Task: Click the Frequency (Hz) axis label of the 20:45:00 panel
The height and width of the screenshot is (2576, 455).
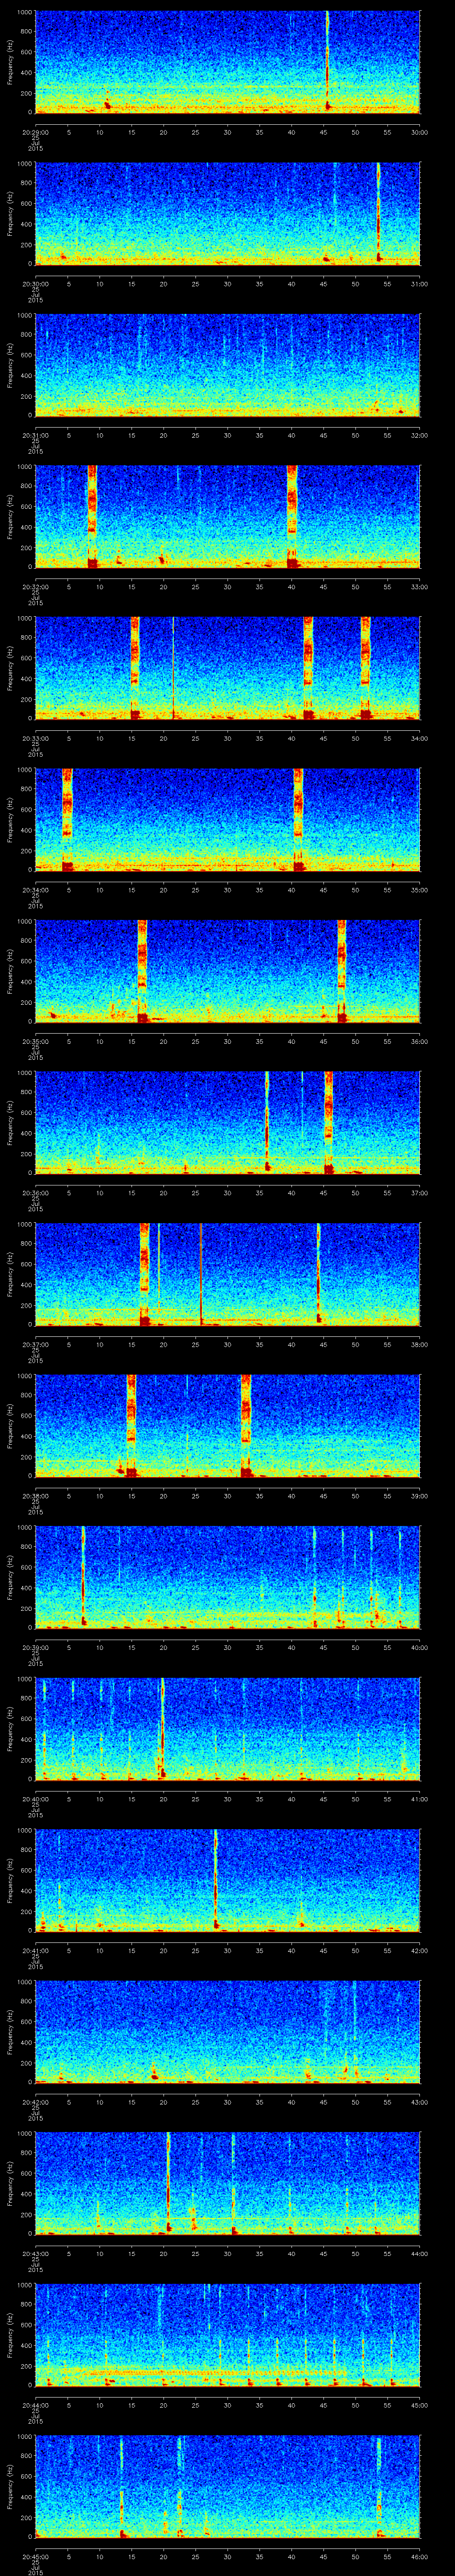Action: coord(10,2485)
